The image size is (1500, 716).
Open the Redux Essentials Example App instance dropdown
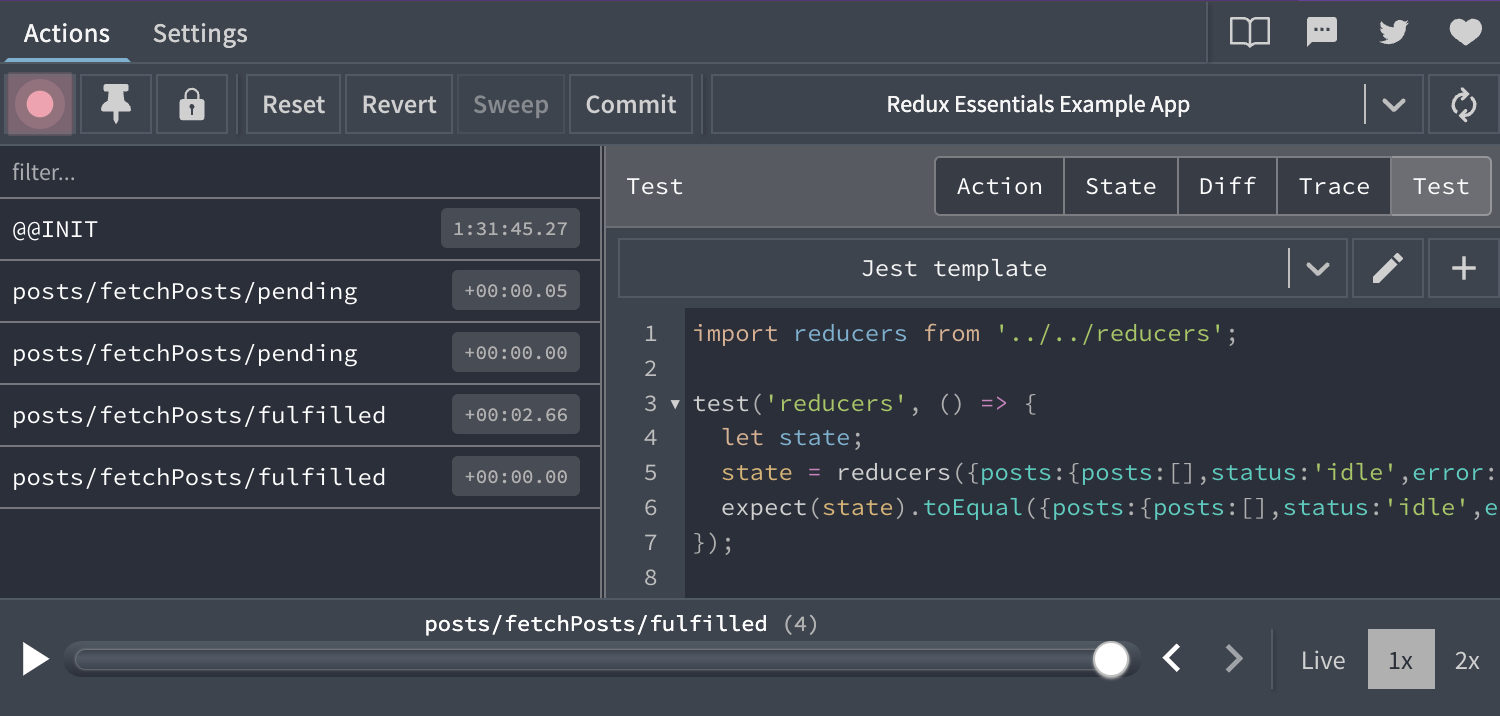pyautogui.click(x=1394, y=103)
